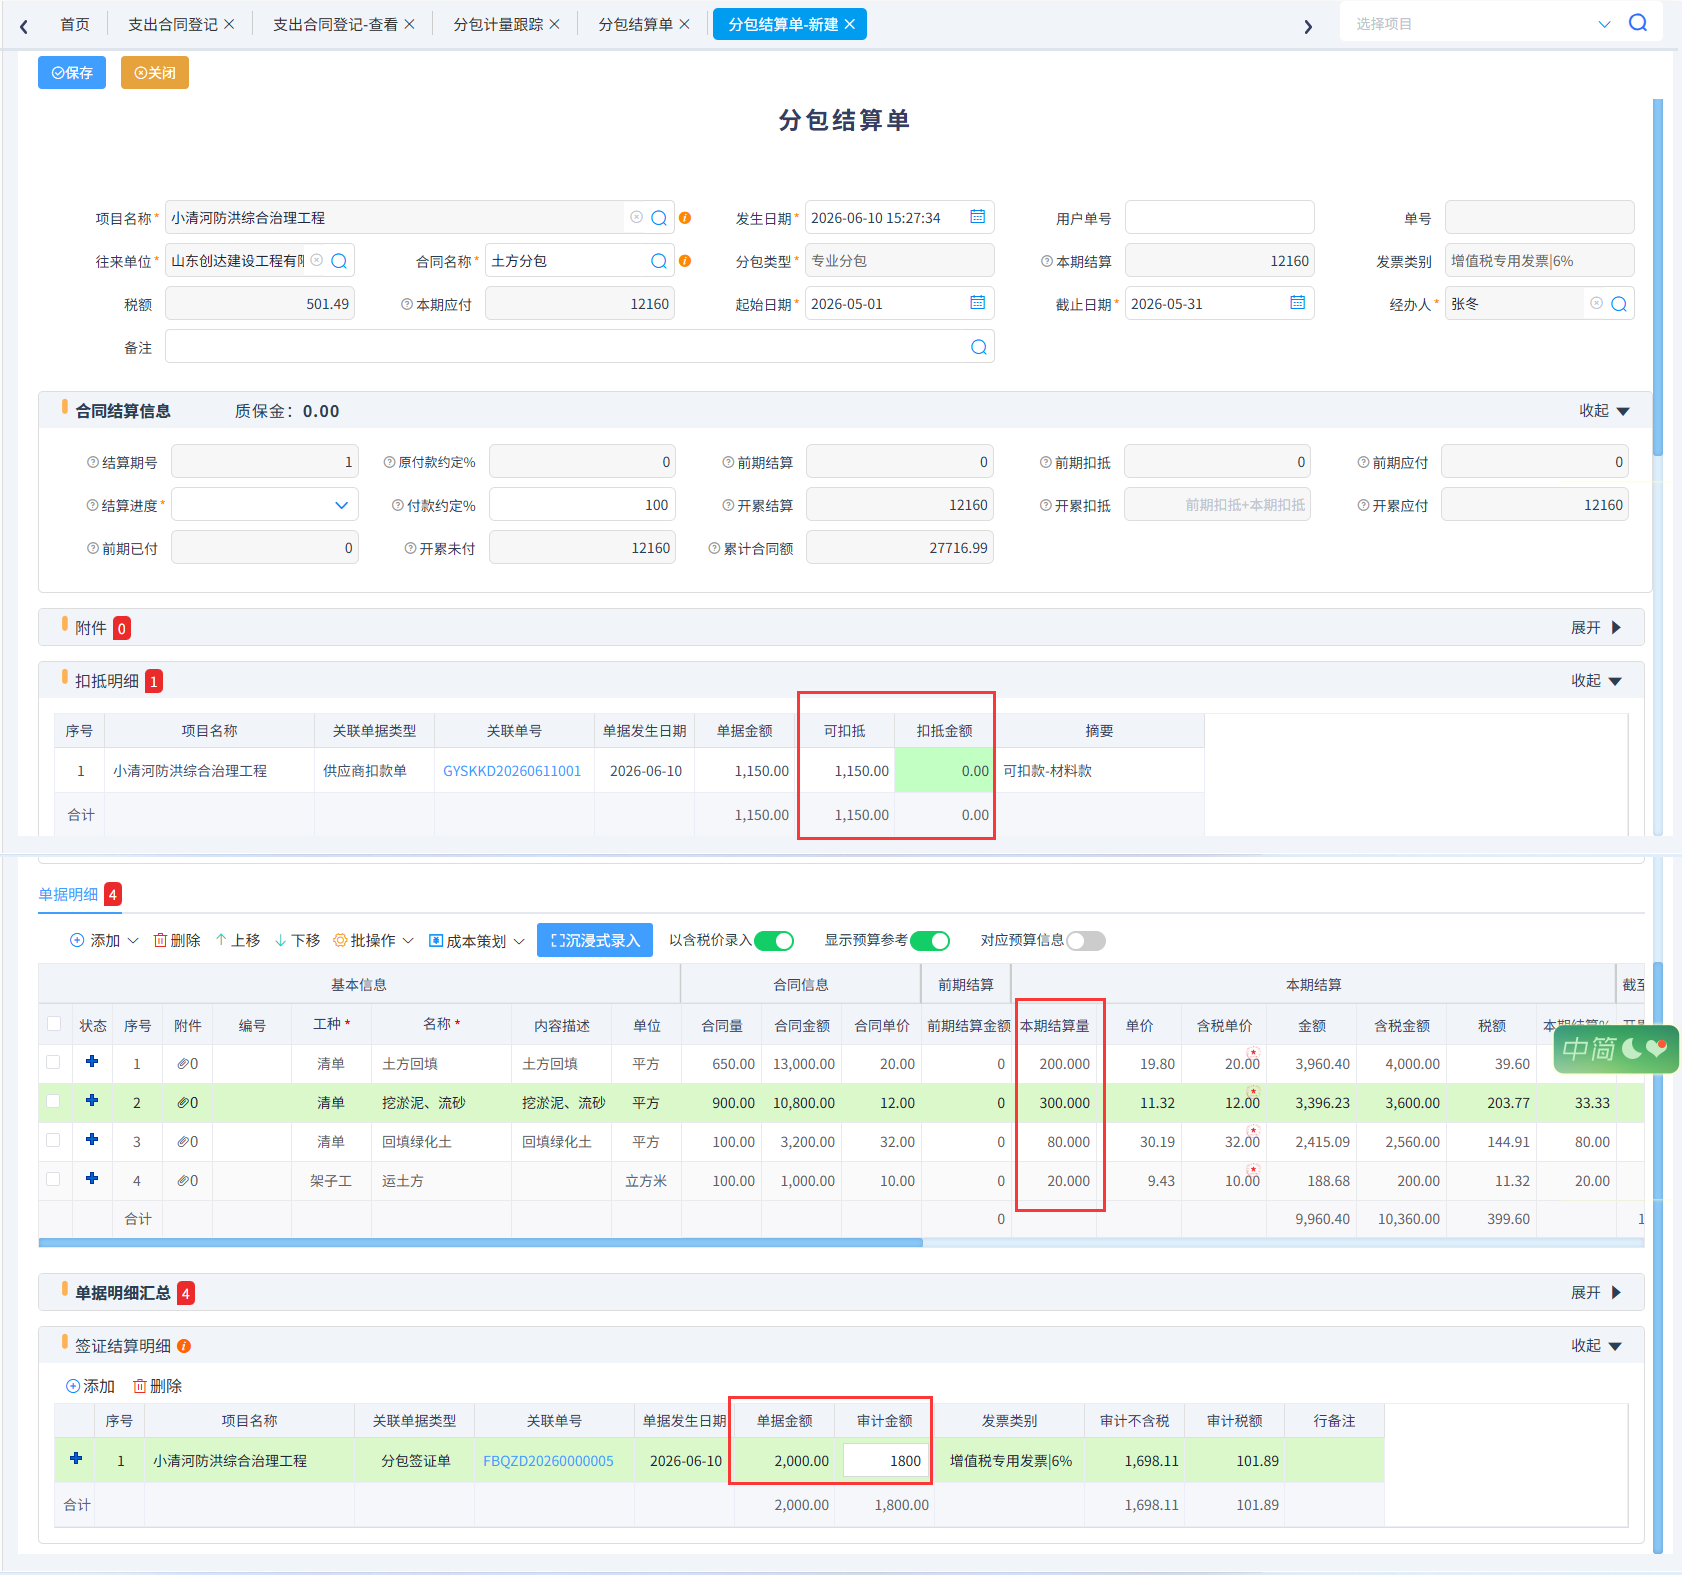Viewport: 1682px width, 1575px height.
Task: Expand the 附件 section
Action: tap(1596, 628)
